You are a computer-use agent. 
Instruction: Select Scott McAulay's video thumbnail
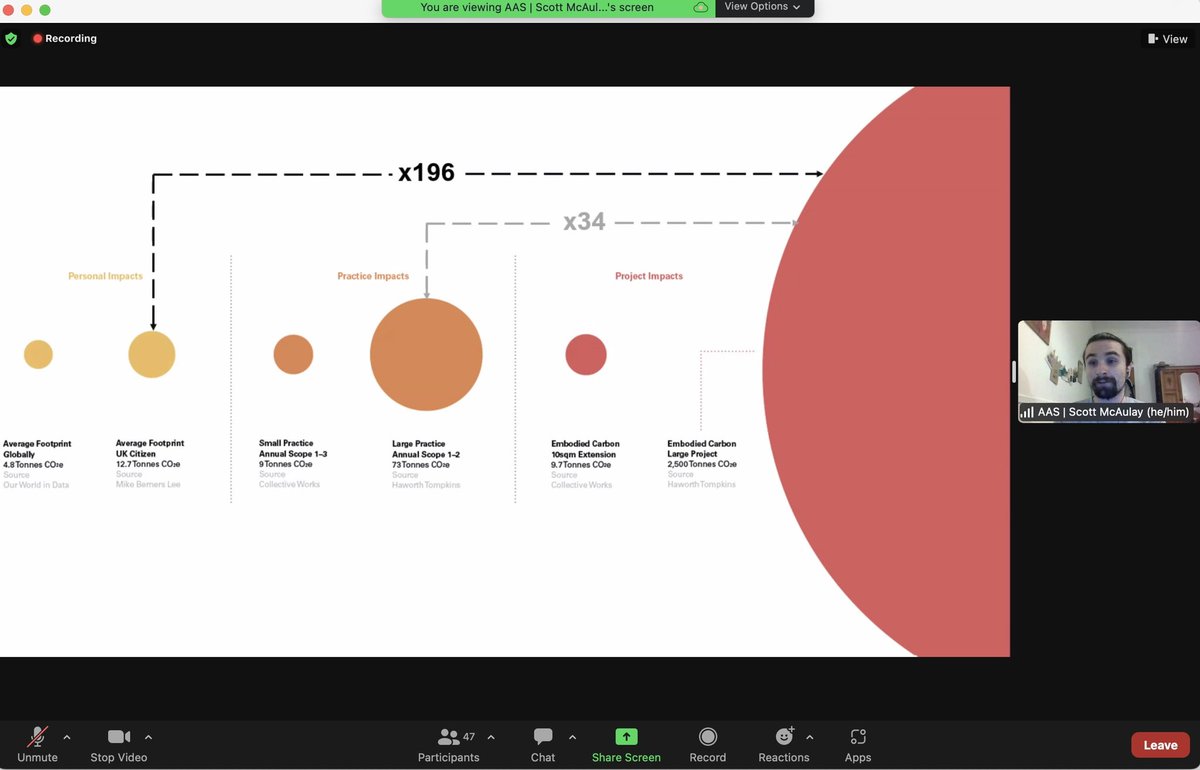click(1109, 371)
